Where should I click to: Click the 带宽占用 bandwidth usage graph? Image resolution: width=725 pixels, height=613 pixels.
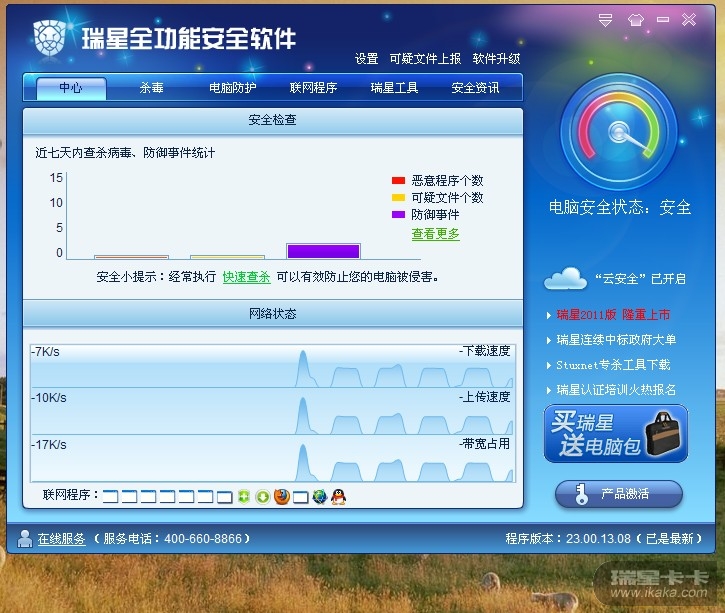click(273, 459)
